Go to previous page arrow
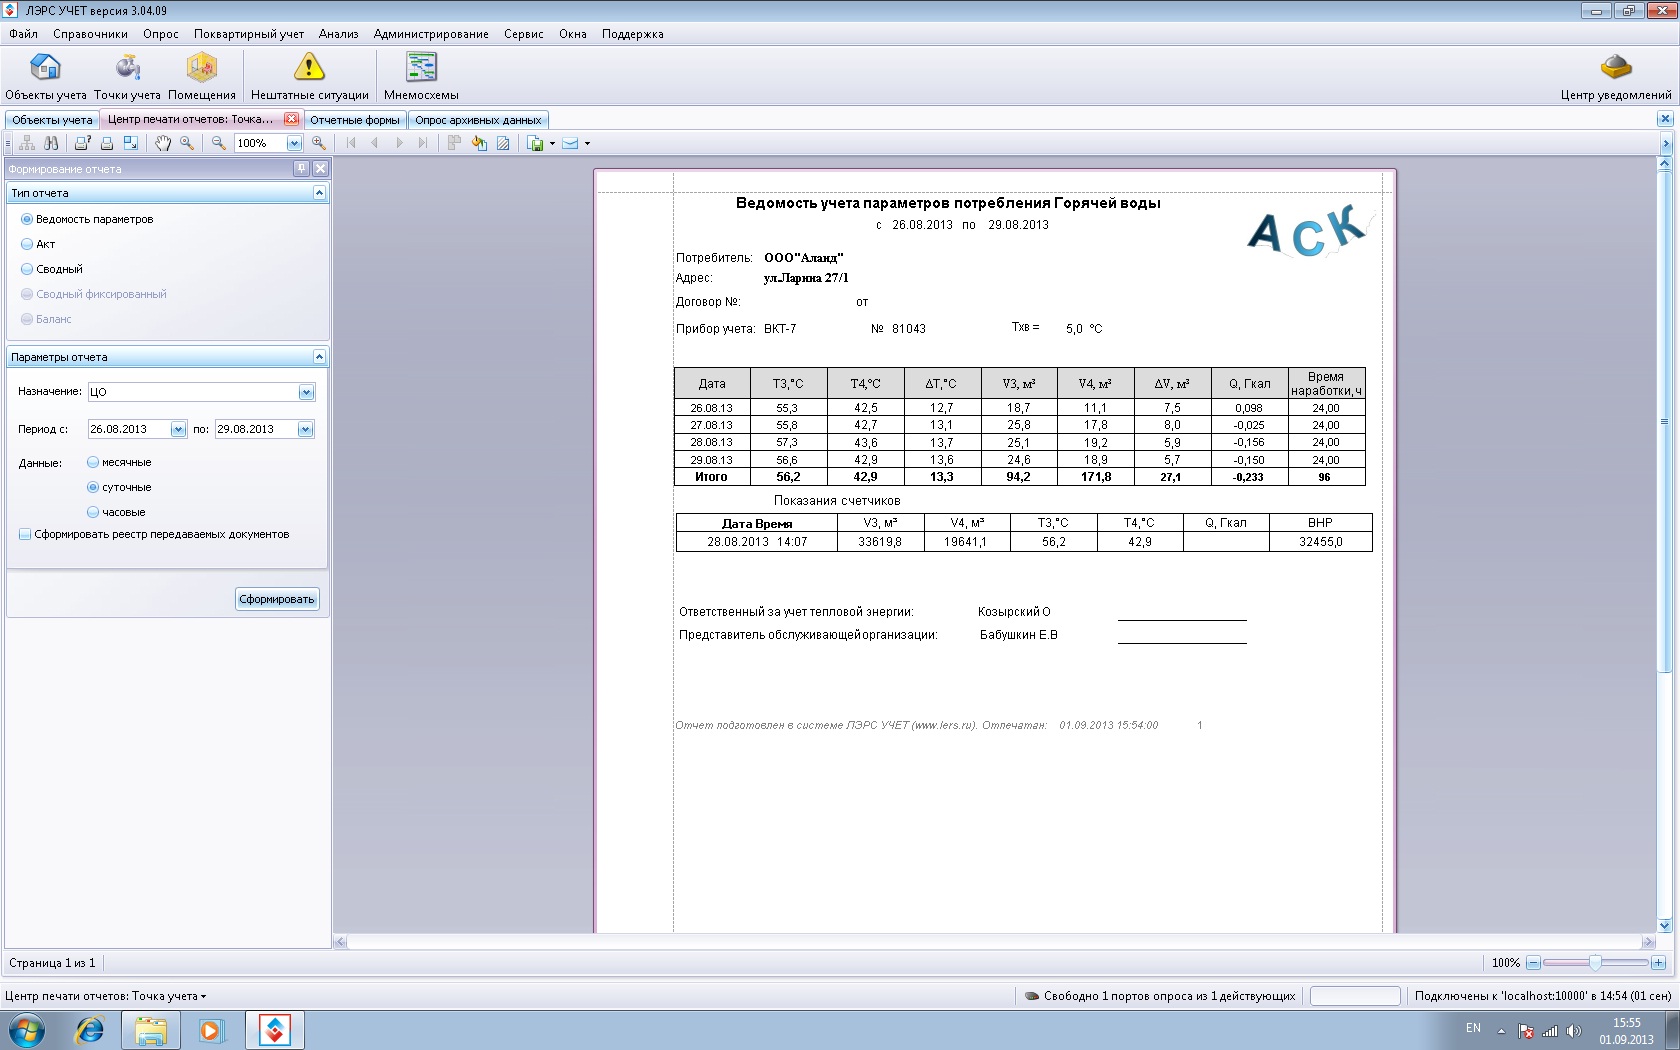The image size is (1680, 1050). 375,143
